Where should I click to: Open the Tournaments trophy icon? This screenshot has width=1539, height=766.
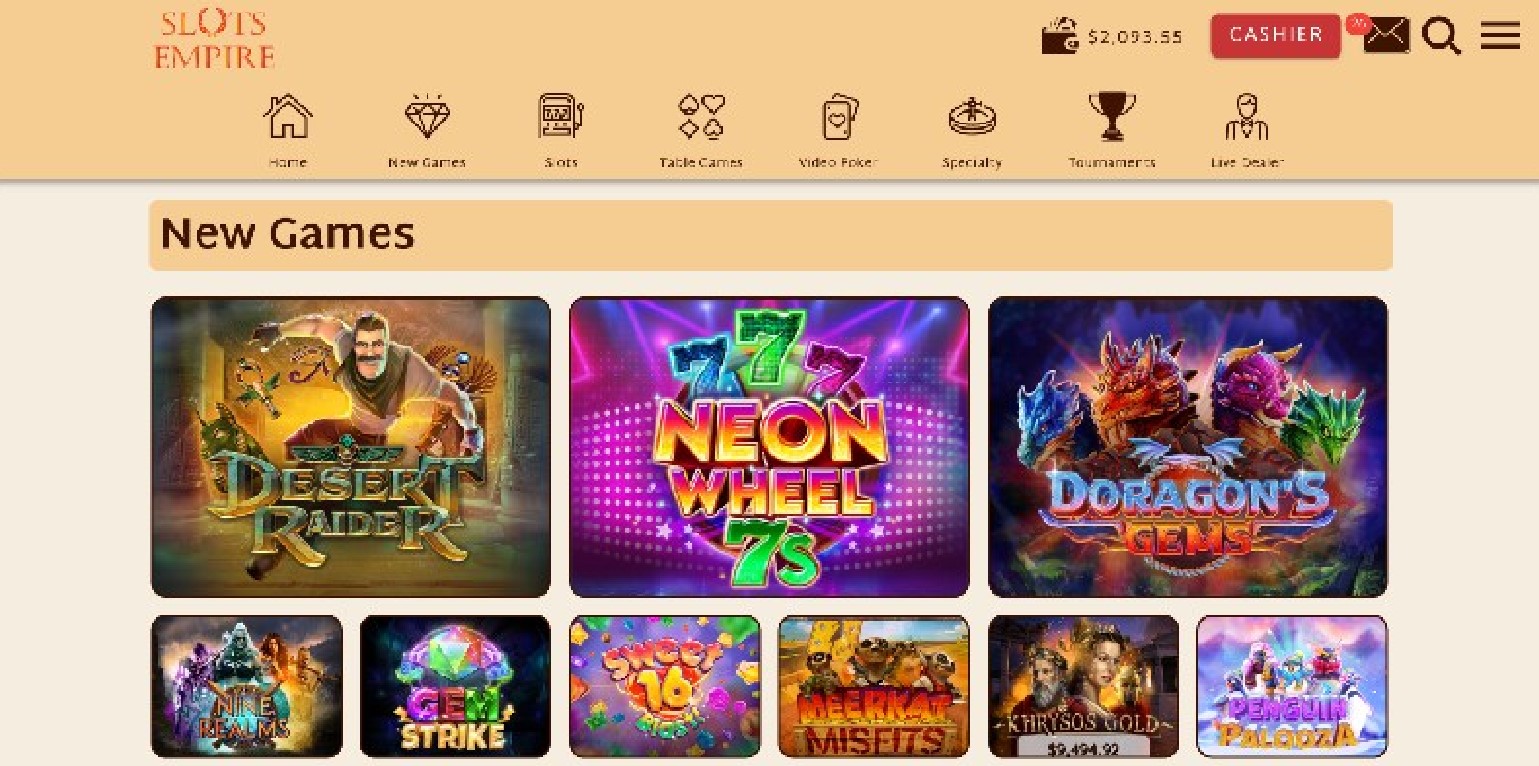(x=1112, y=116)
